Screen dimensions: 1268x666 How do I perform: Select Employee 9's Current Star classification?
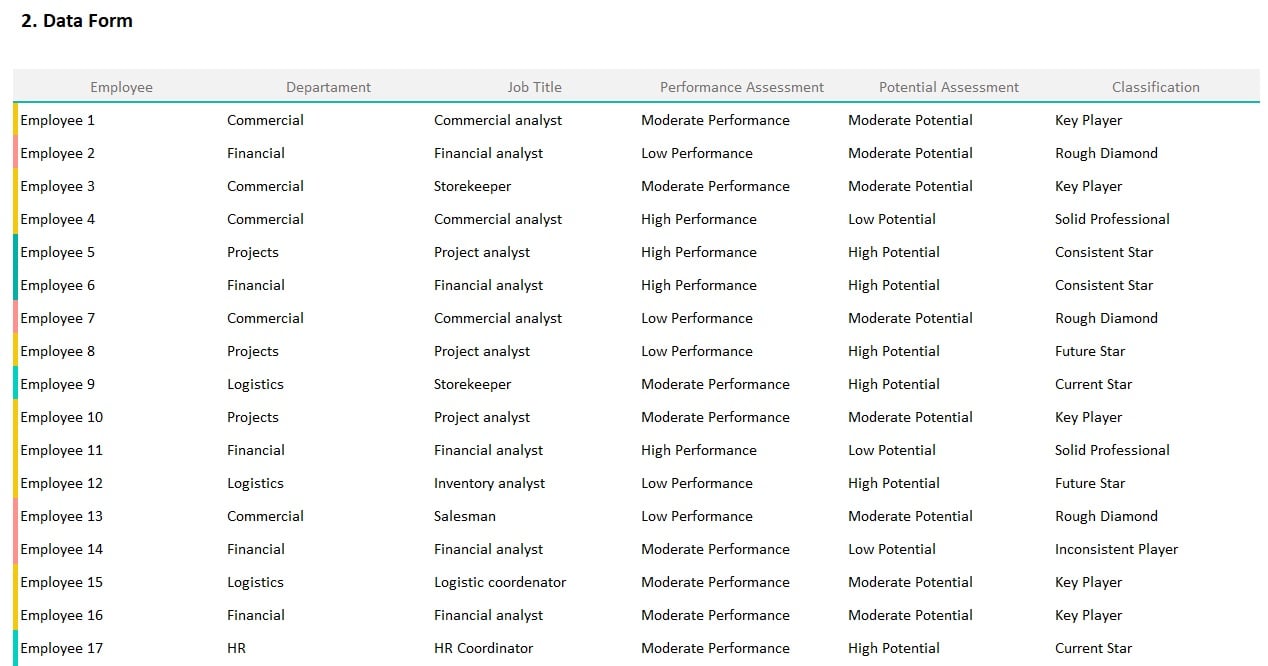(x=1093, y=384)
